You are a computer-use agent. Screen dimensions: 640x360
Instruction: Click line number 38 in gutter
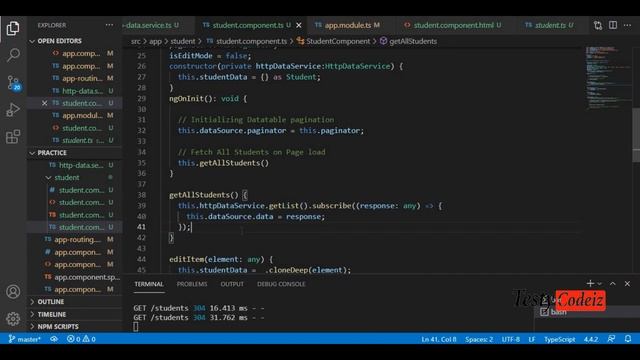[141, 195]
